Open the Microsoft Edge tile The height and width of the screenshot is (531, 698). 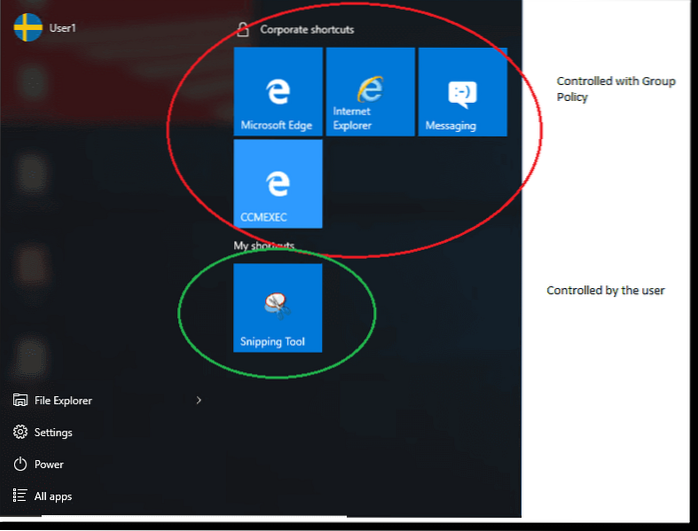click(x=278, y=92)
